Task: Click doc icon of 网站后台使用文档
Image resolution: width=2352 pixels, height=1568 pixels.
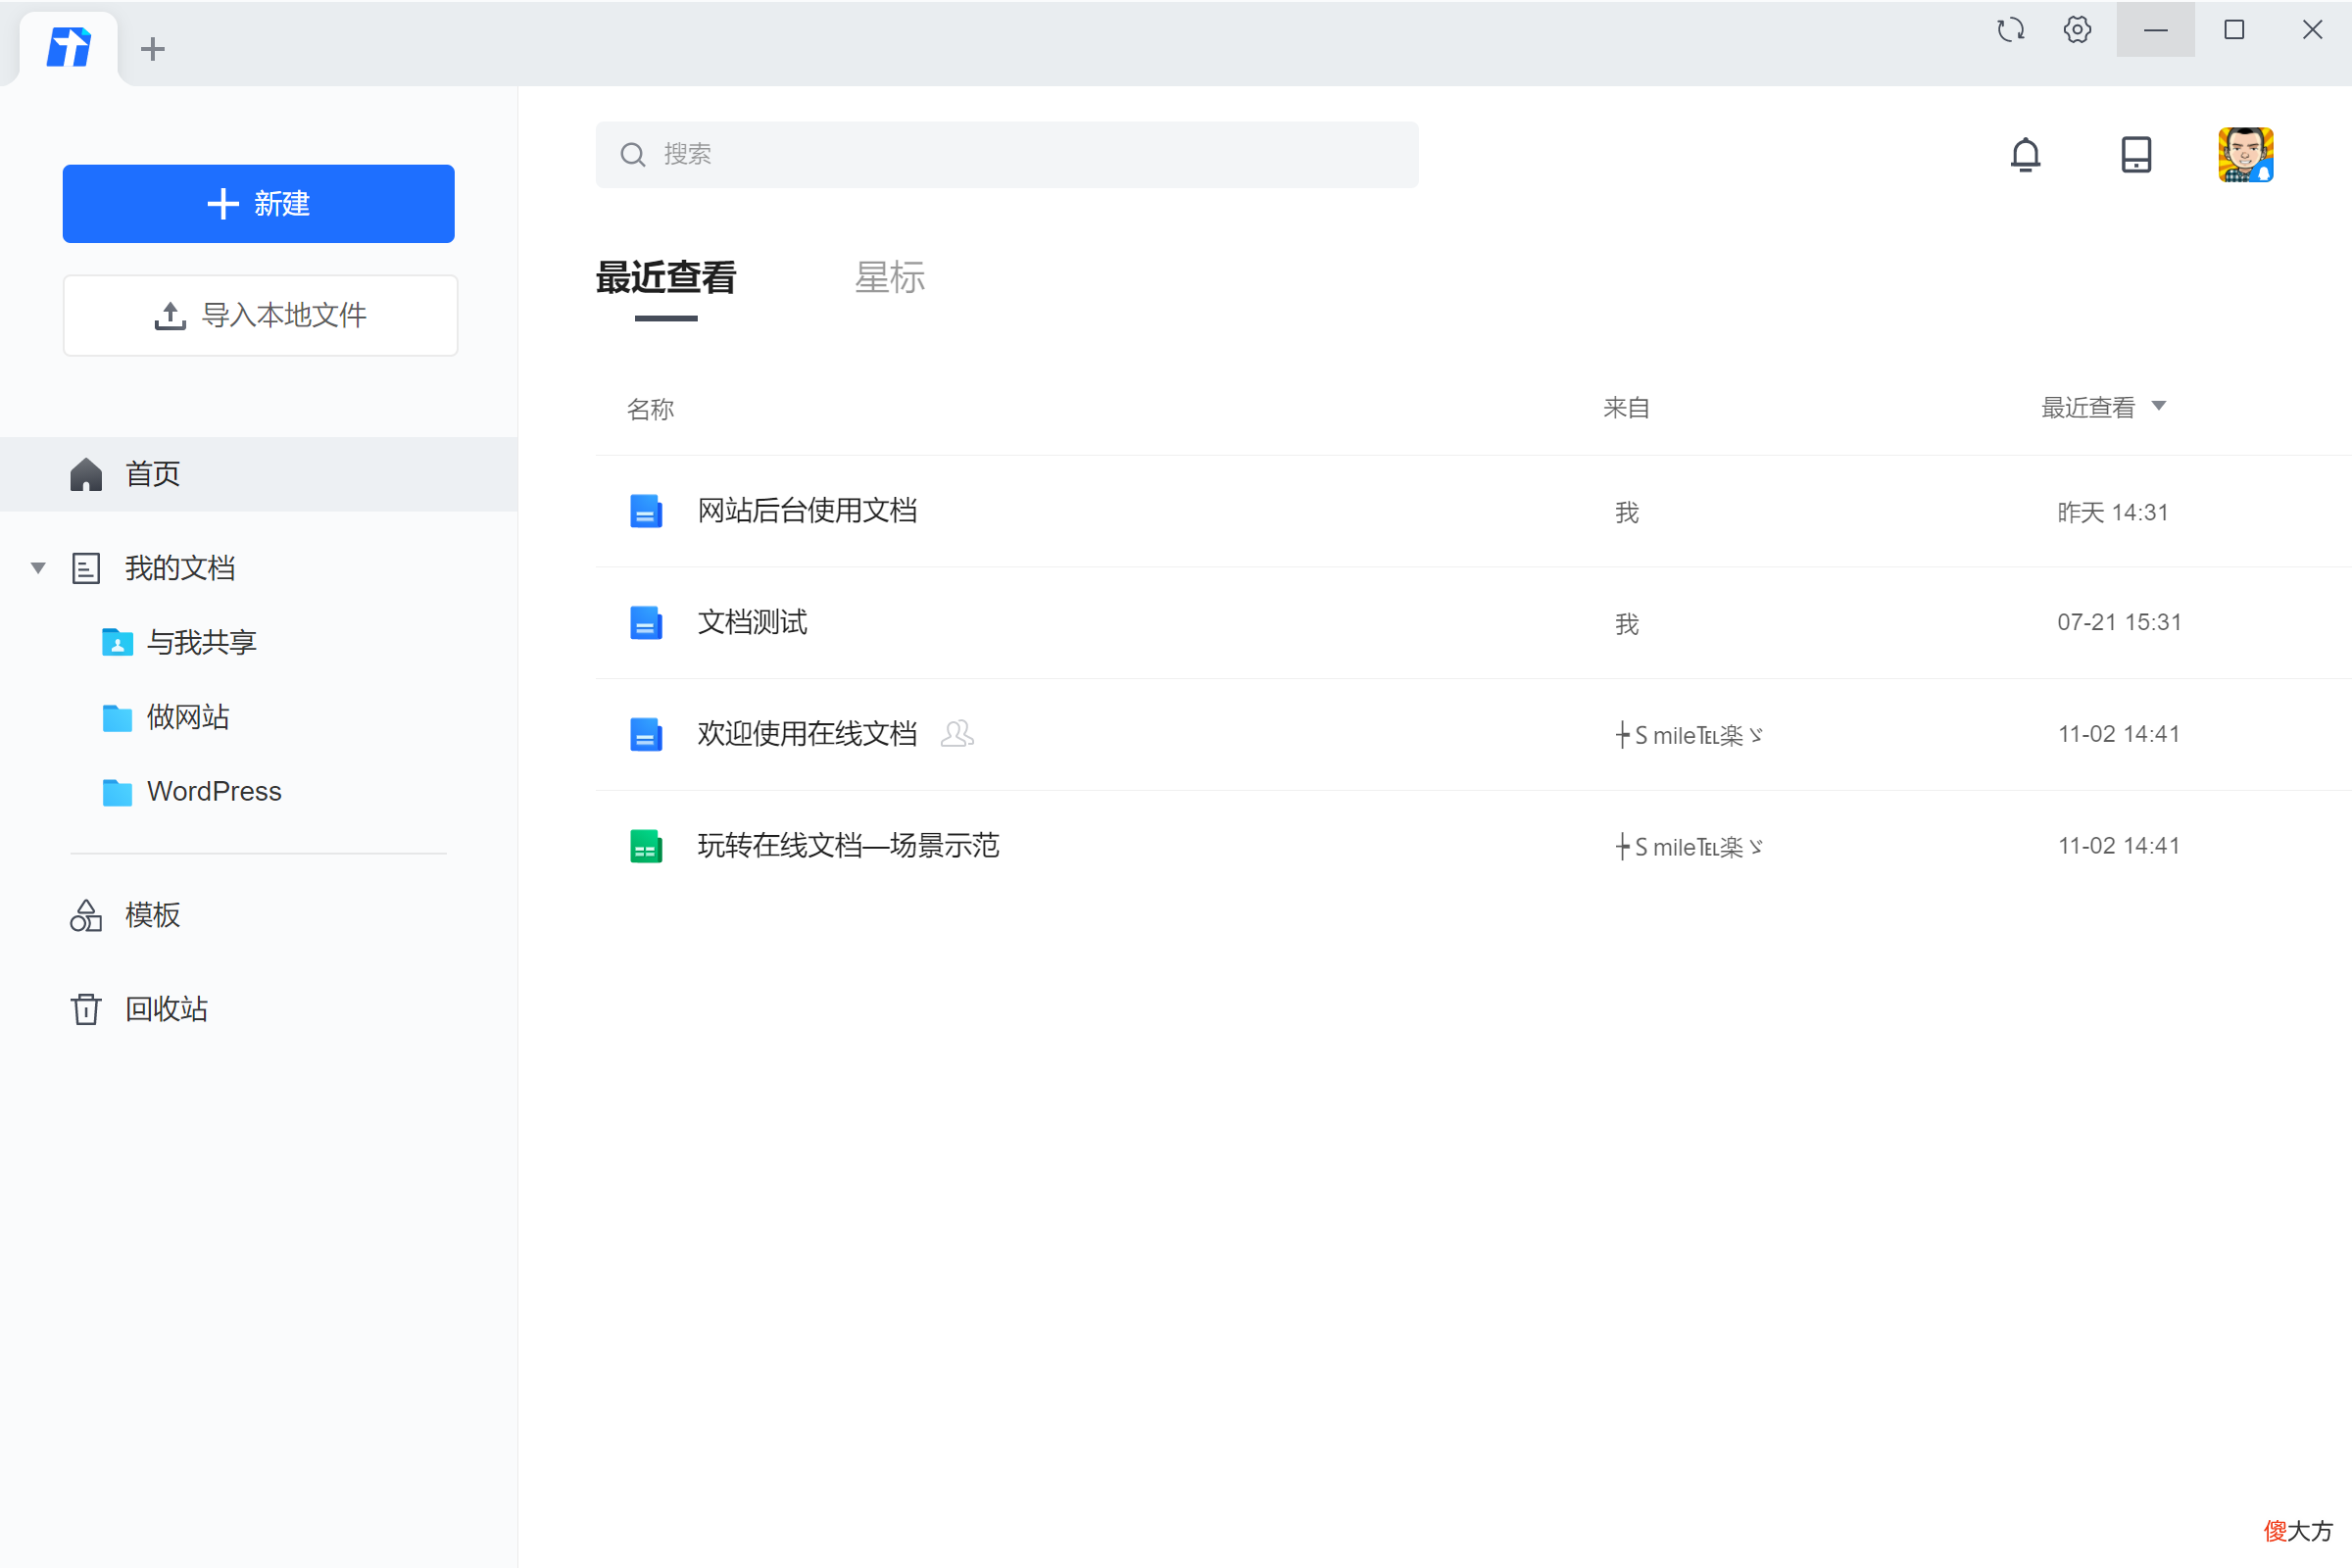Action: click(x=646, y=511)
